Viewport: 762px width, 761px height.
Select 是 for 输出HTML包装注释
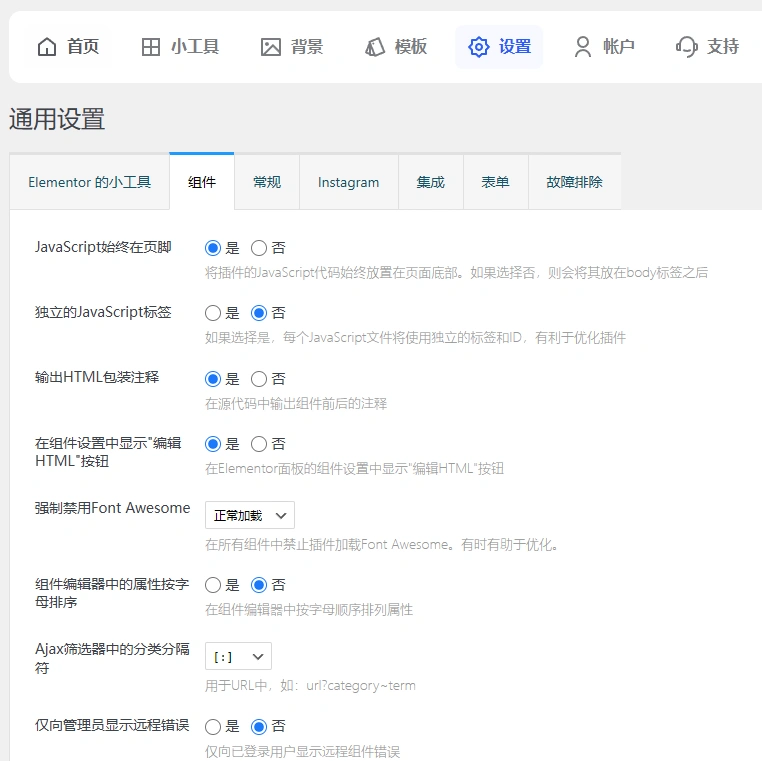[x=213, y=379]
